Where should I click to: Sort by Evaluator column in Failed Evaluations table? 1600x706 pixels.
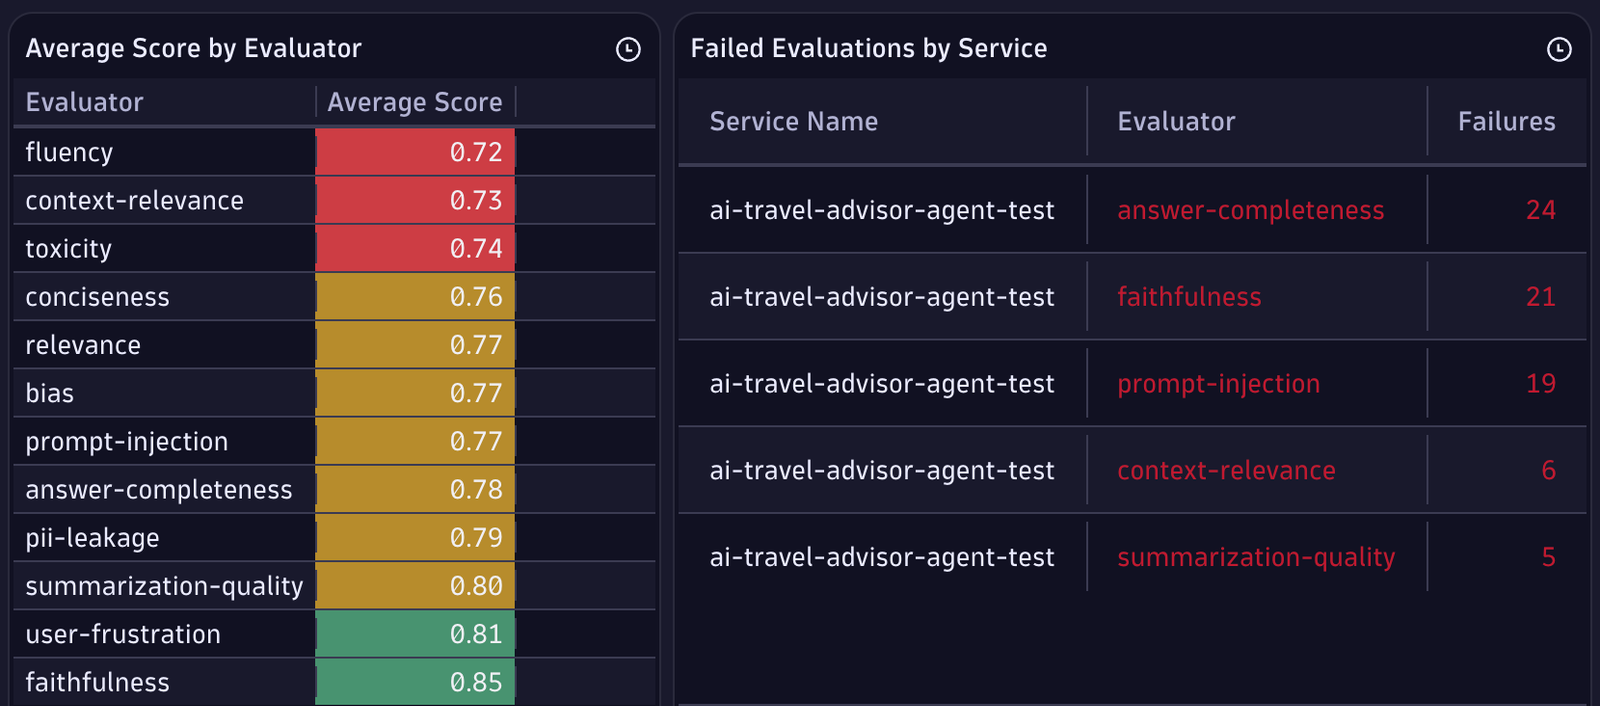1176,122
